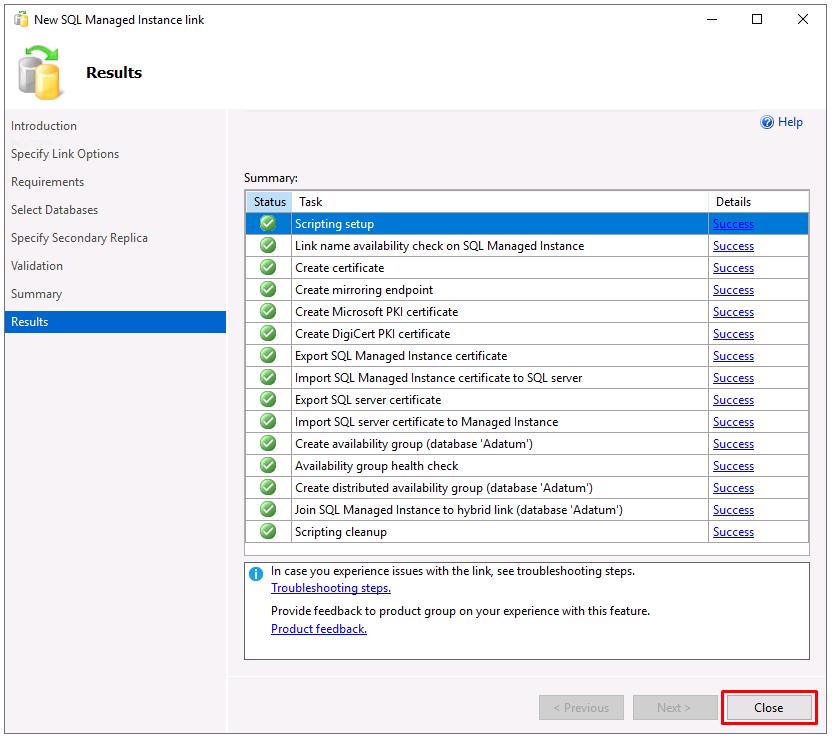Click green check for Availability group health check

pyautogui.click(x=268, y=465)
